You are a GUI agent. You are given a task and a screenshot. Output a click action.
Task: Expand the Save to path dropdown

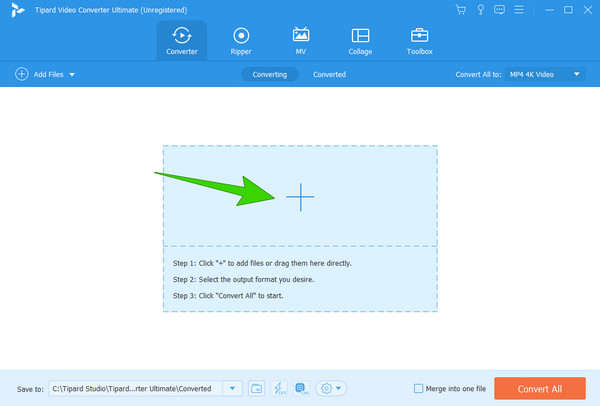(233, 388)
